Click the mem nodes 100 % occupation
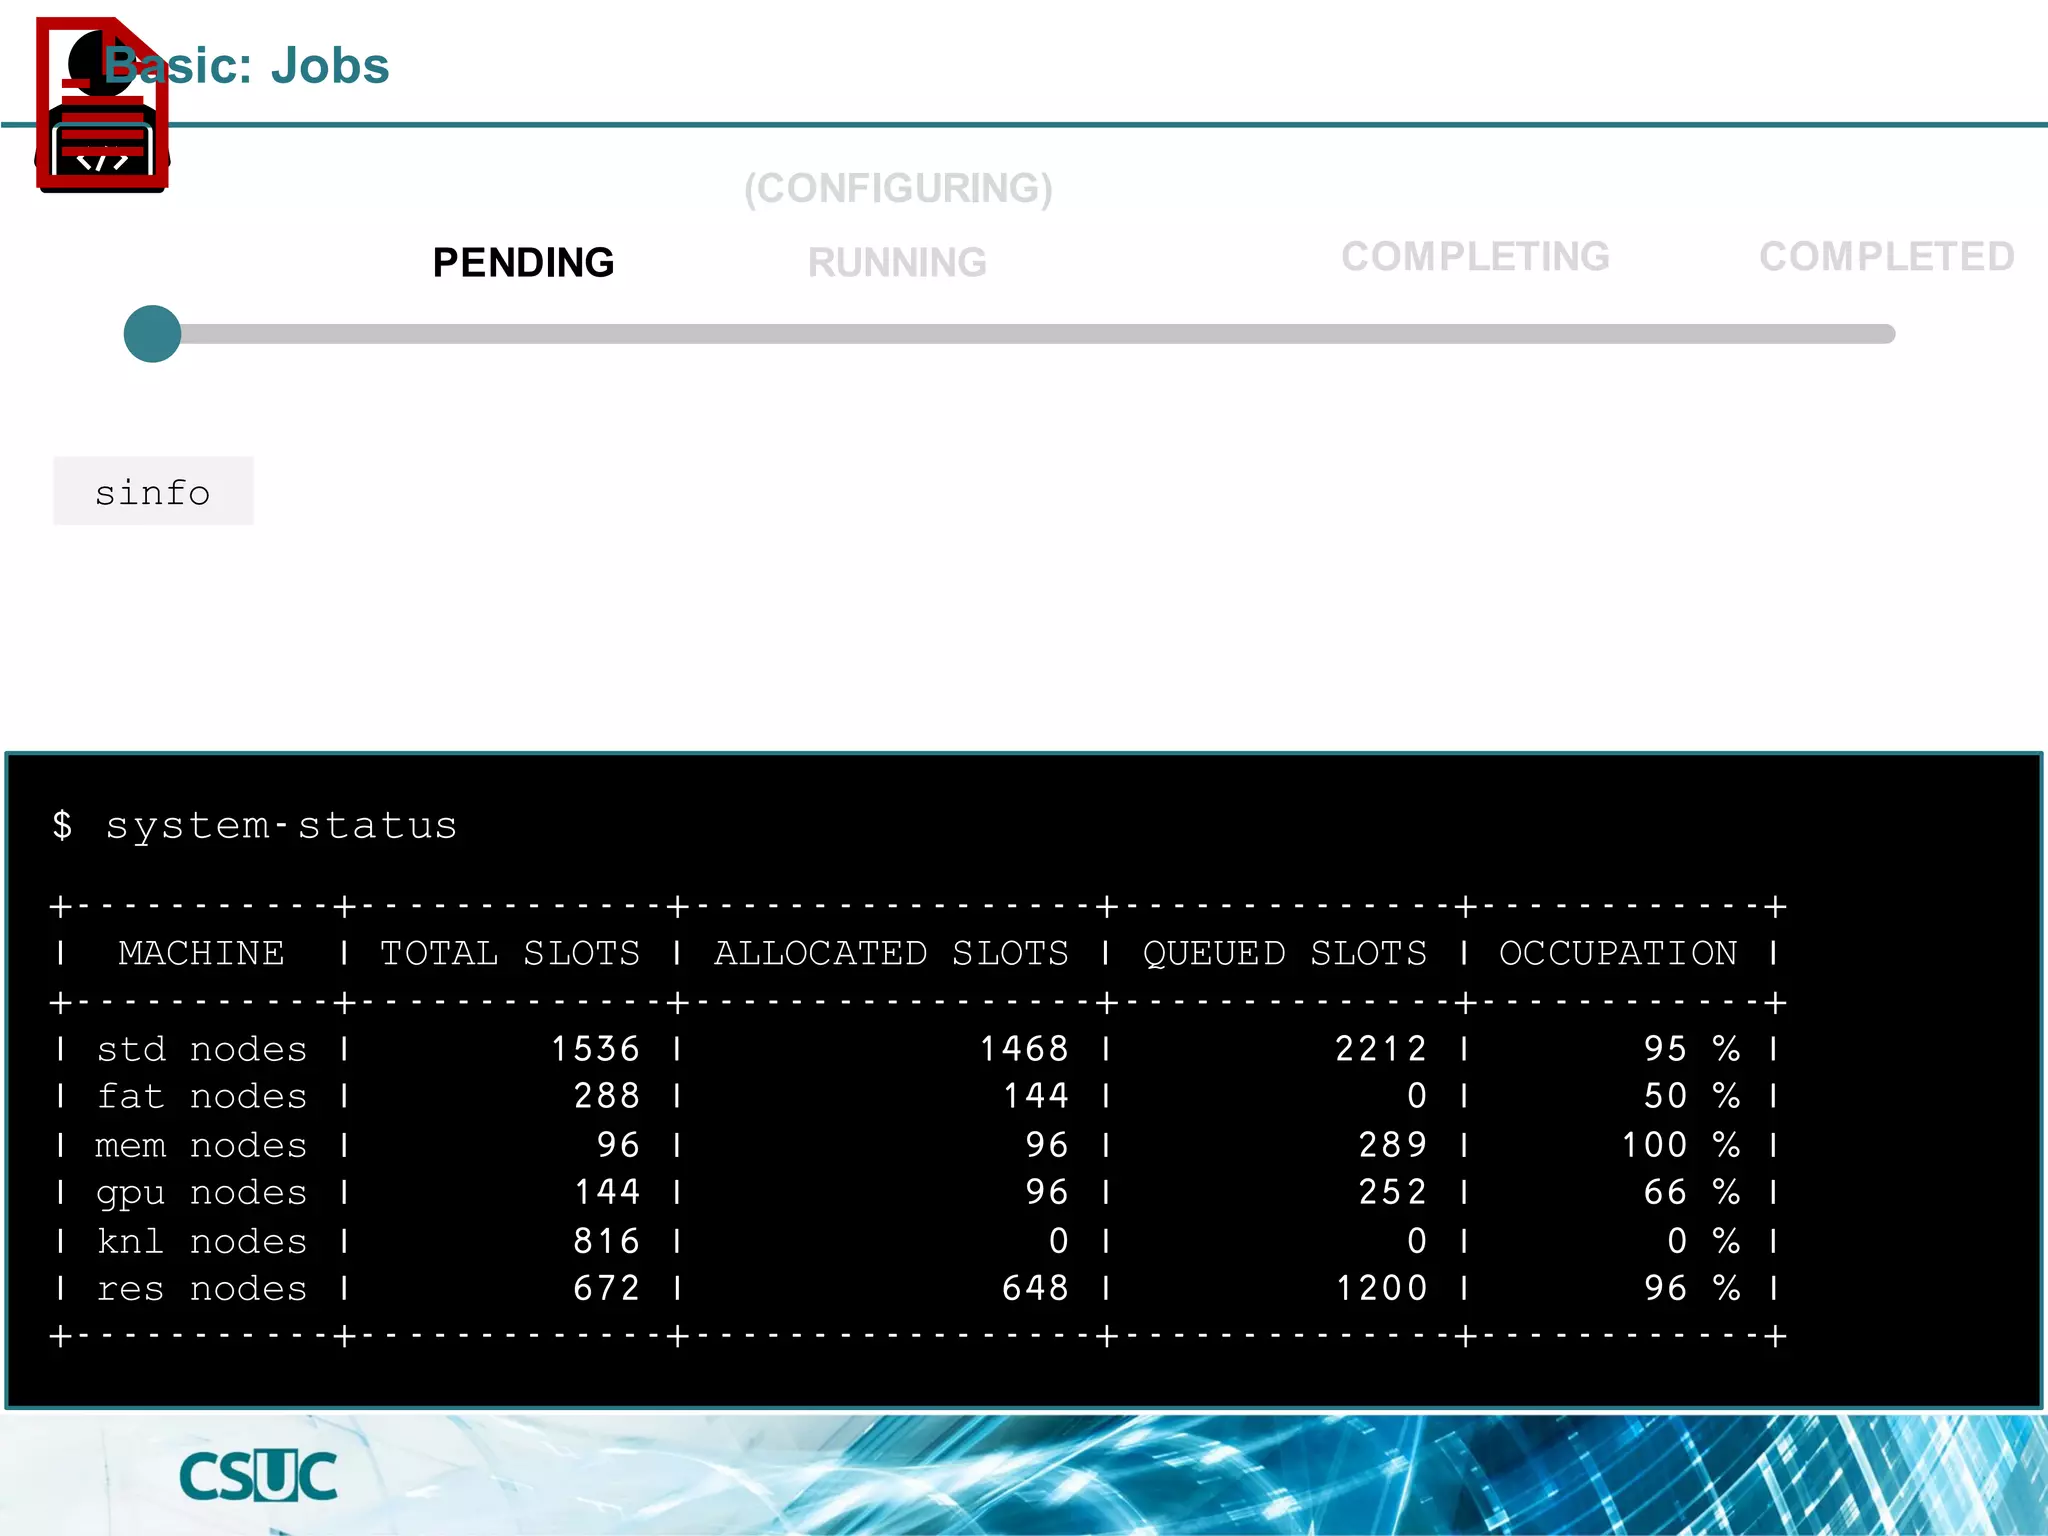Image resolution: width=2048 pixels, height=1536 pixels. coord(1680,1145)
